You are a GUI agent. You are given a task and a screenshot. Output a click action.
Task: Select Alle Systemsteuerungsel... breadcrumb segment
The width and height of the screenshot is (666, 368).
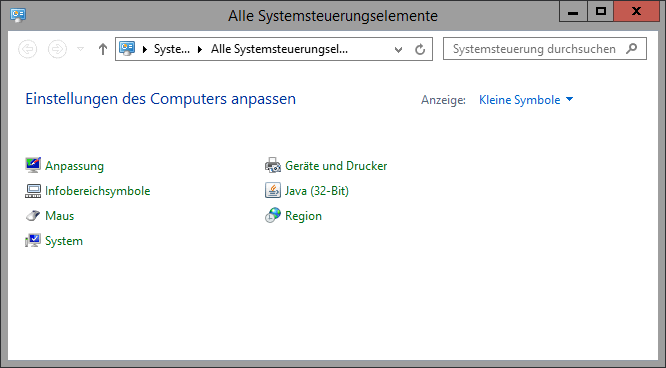pyautogui.click(x=279, y=49)
